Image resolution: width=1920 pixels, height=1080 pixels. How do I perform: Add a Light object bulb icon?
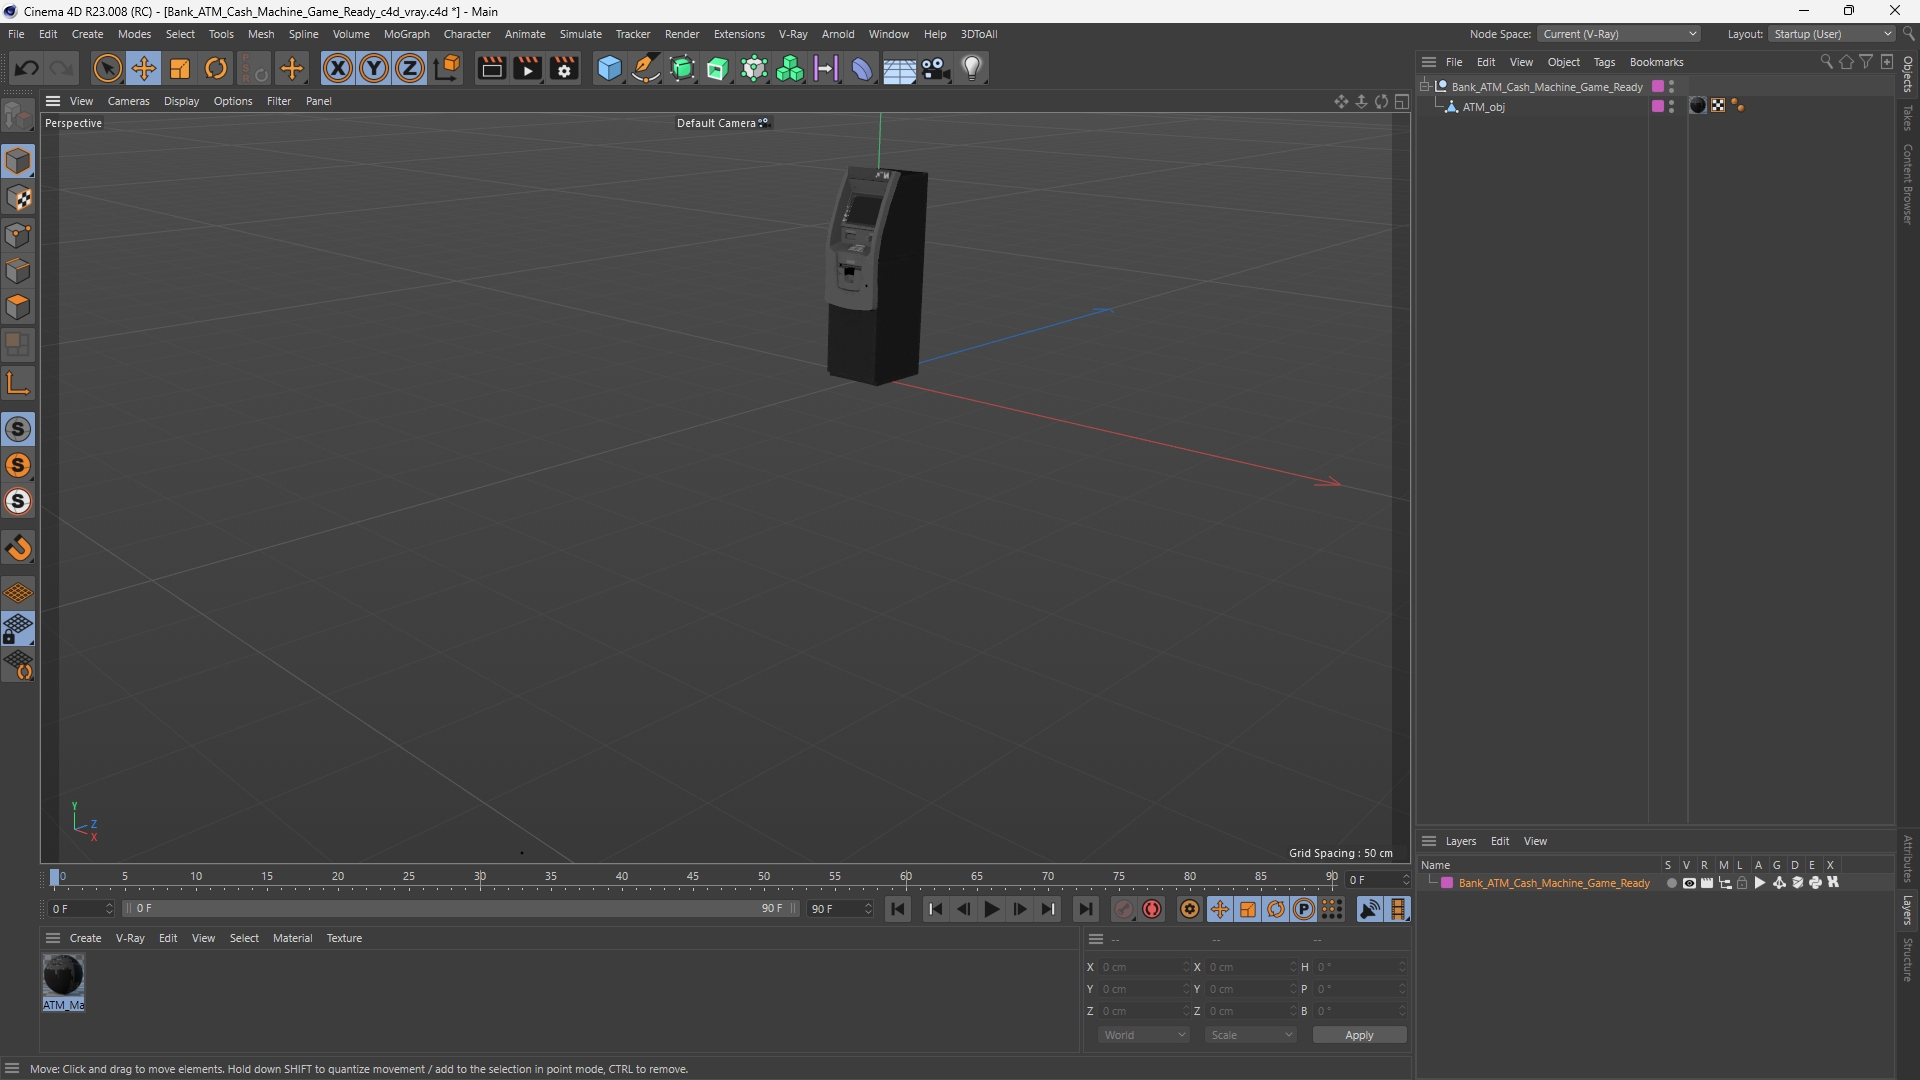coord(972,68)
